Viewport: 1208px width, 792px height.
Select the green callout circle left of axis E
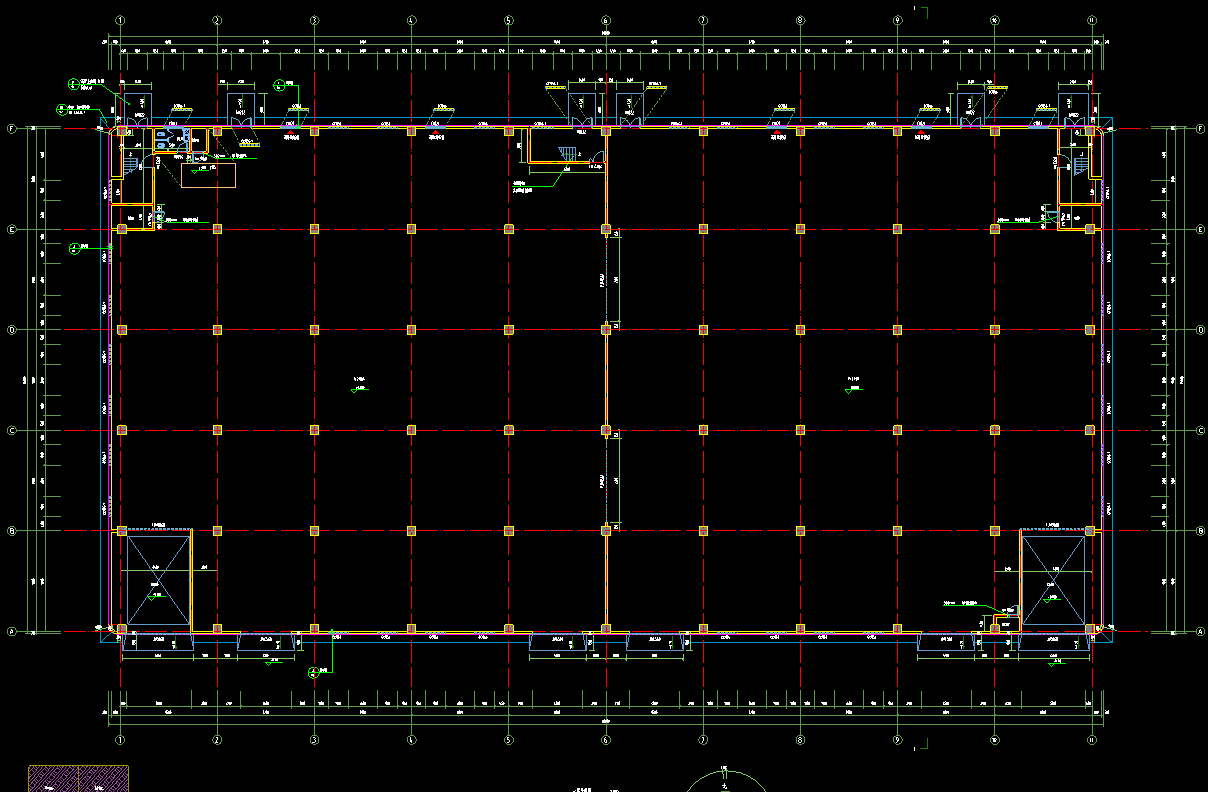click(74, 248)
